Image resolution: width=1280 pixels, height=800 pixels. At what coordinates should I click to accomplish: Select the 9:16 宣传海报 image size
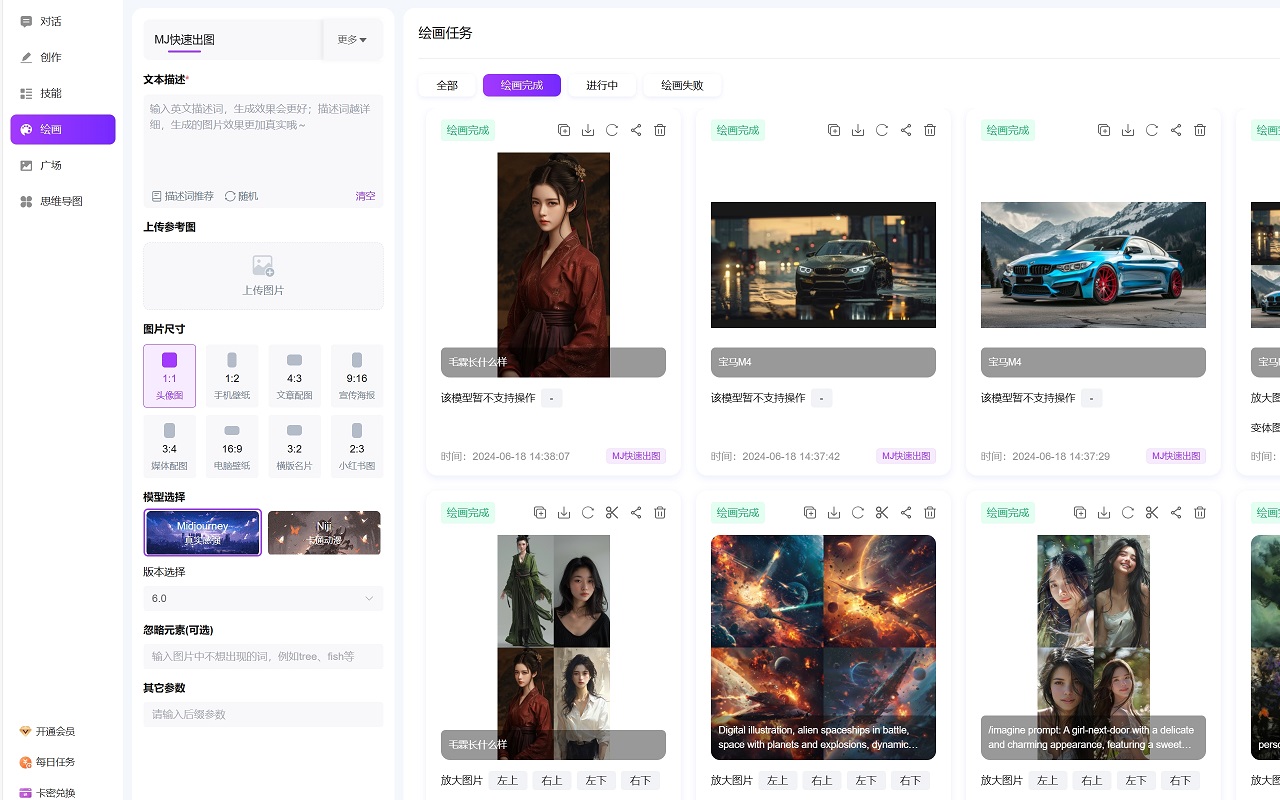tap(357, 376)
